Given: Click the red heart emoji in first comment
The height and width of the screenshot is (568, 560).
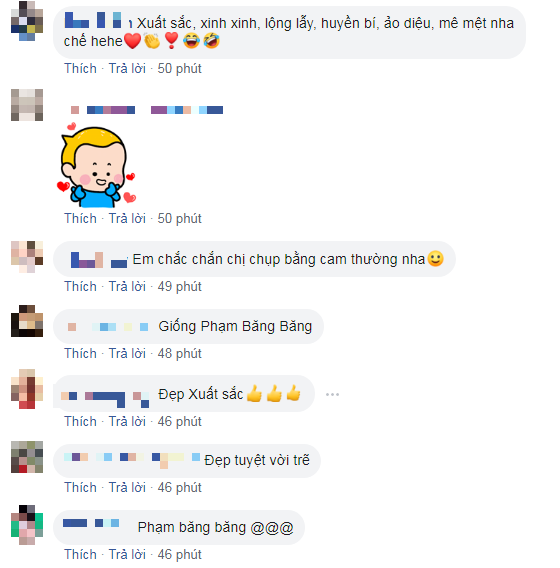Looking at the screenshot, I should (x=133, y=41).
